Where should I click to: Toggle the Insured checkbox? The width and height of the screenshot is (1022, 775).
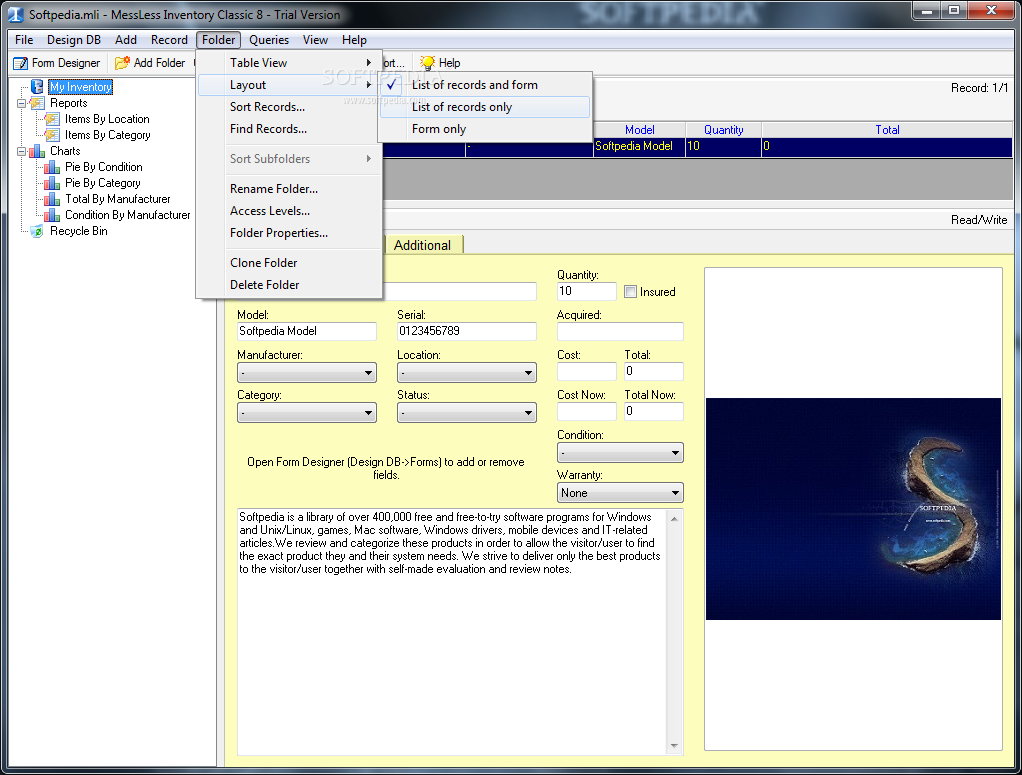click(x=630, y=292)
